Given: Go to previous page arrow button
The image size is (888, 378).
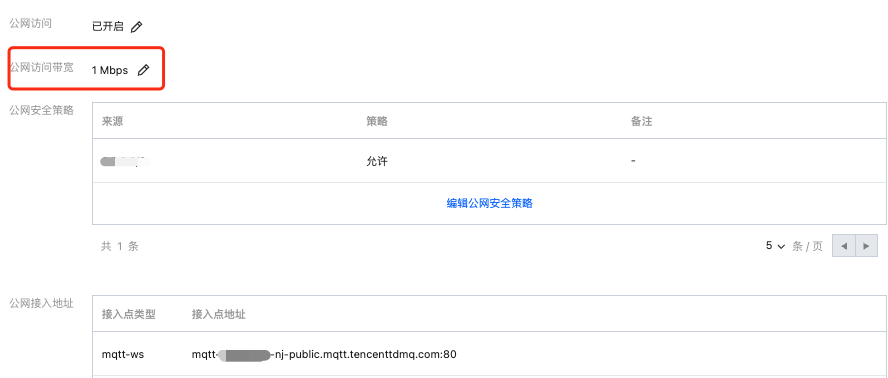Looking at the screenshot, I should [844, 246].
